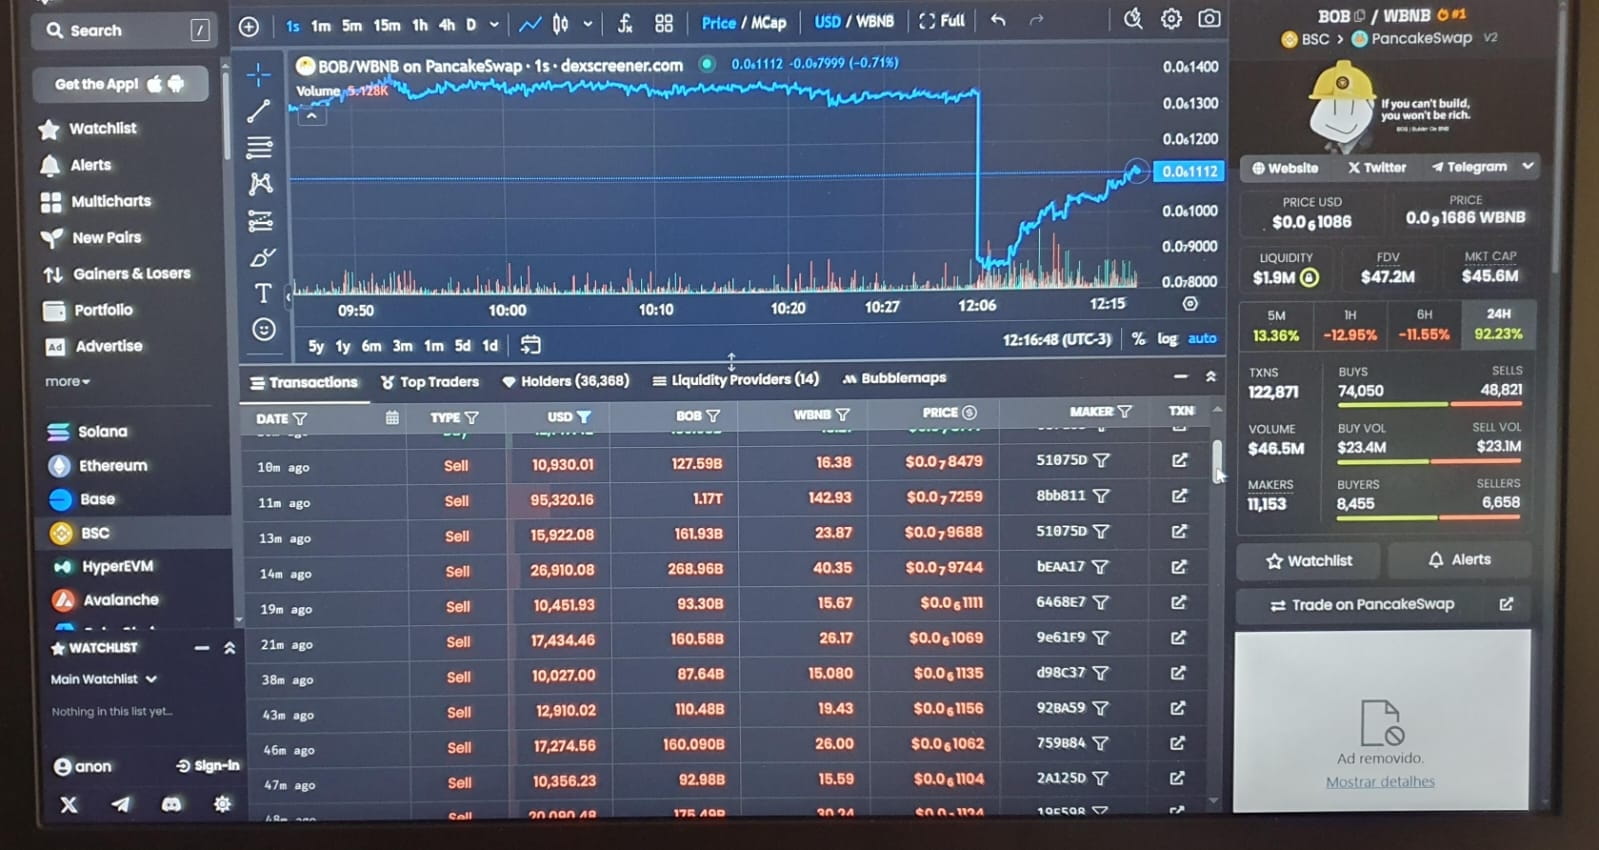Select the brush drawing tool
This screenshot has width=1599, height=850.
(x=262, y=258)
